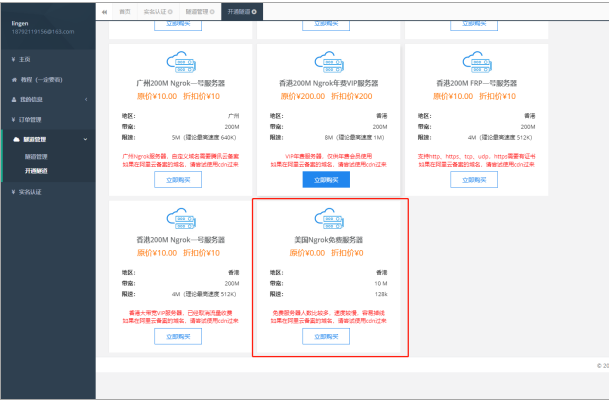
Task: Click 折扣价¥200 on VIP card
Action: 351,96
